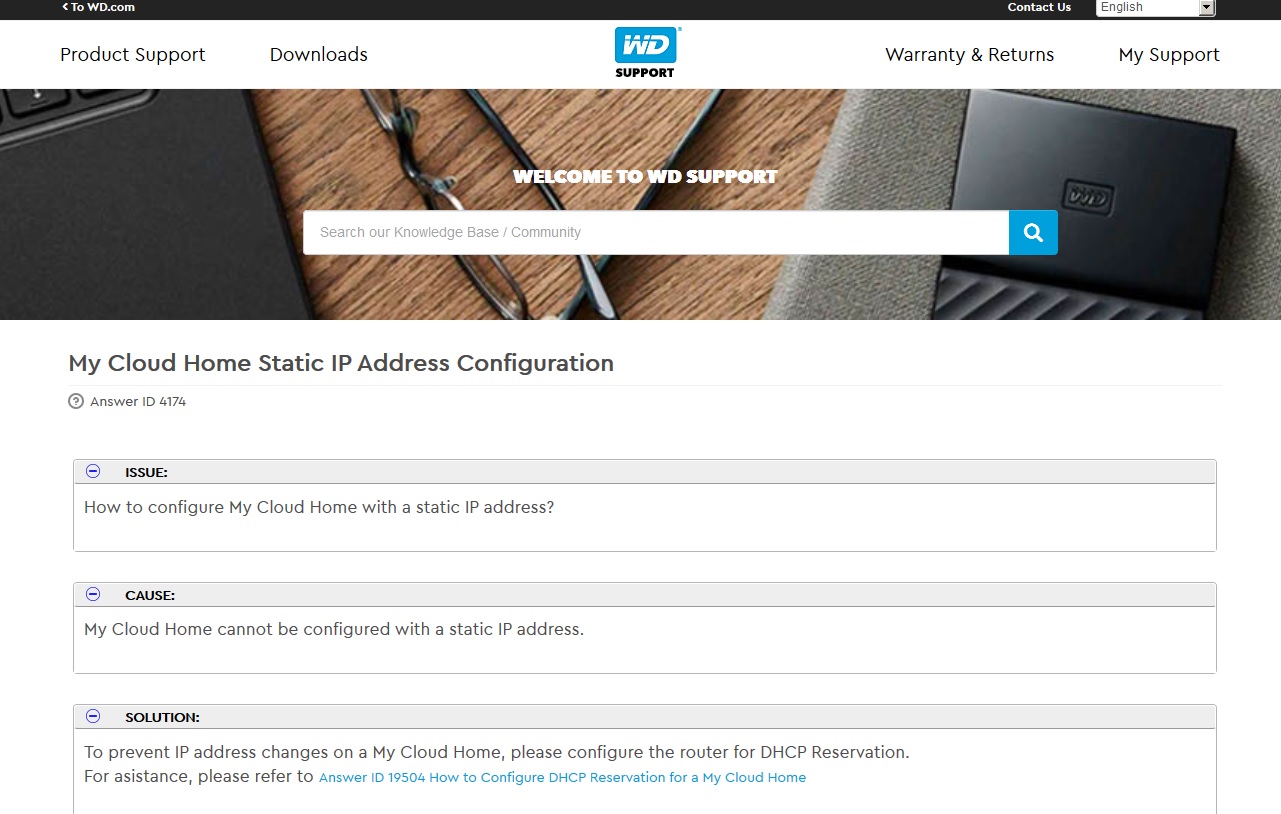Viewport: 1281px width, 814px height.
Task: Open the My Support menu
Action: click(x=1169, y=55)
